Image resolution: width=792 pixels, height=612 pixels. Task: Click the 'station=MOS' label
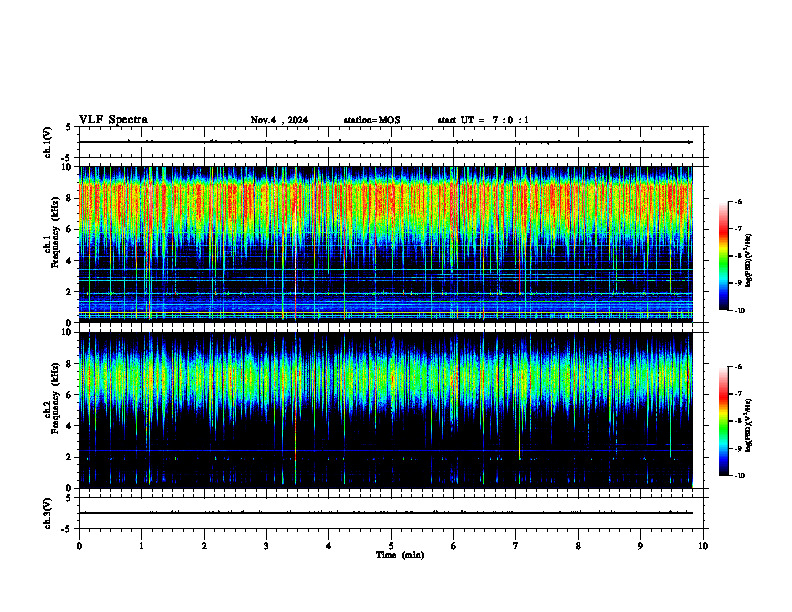click(372, 120)
